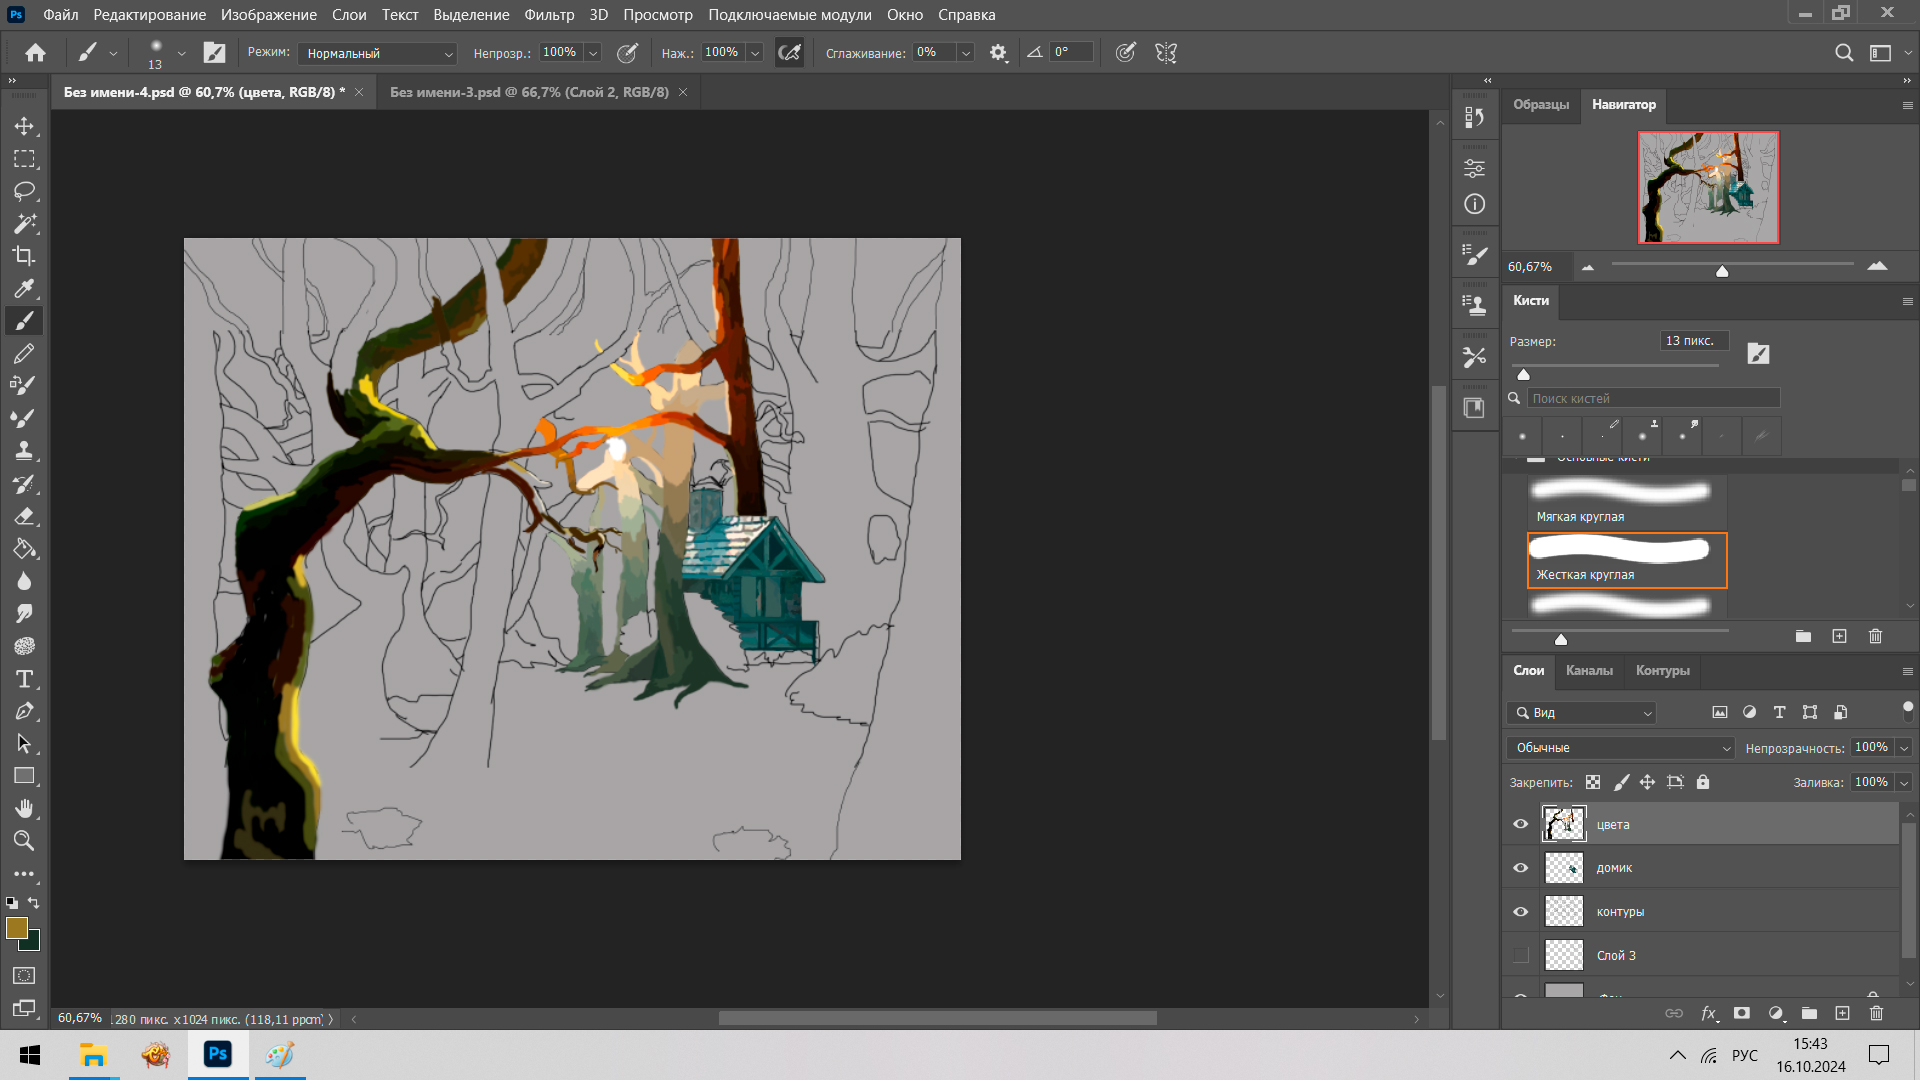1920x1080 pixels.
Task: Show the hidden 'Слой 3' layer
Action: tap(1521, 955)
